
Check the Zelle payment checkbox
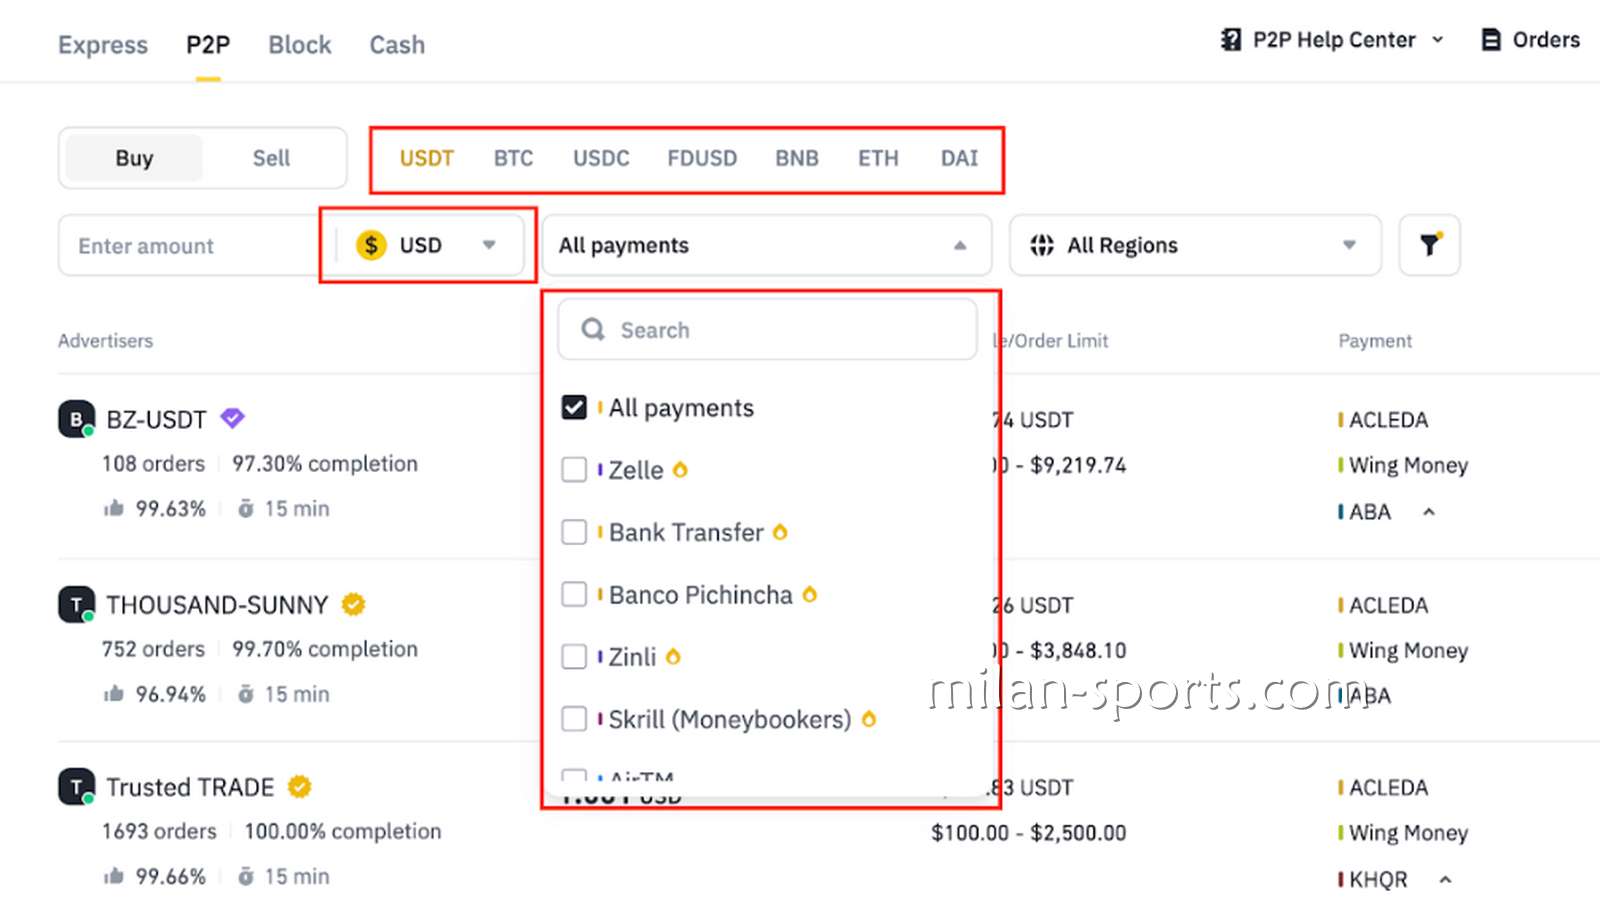pos(574,469)
